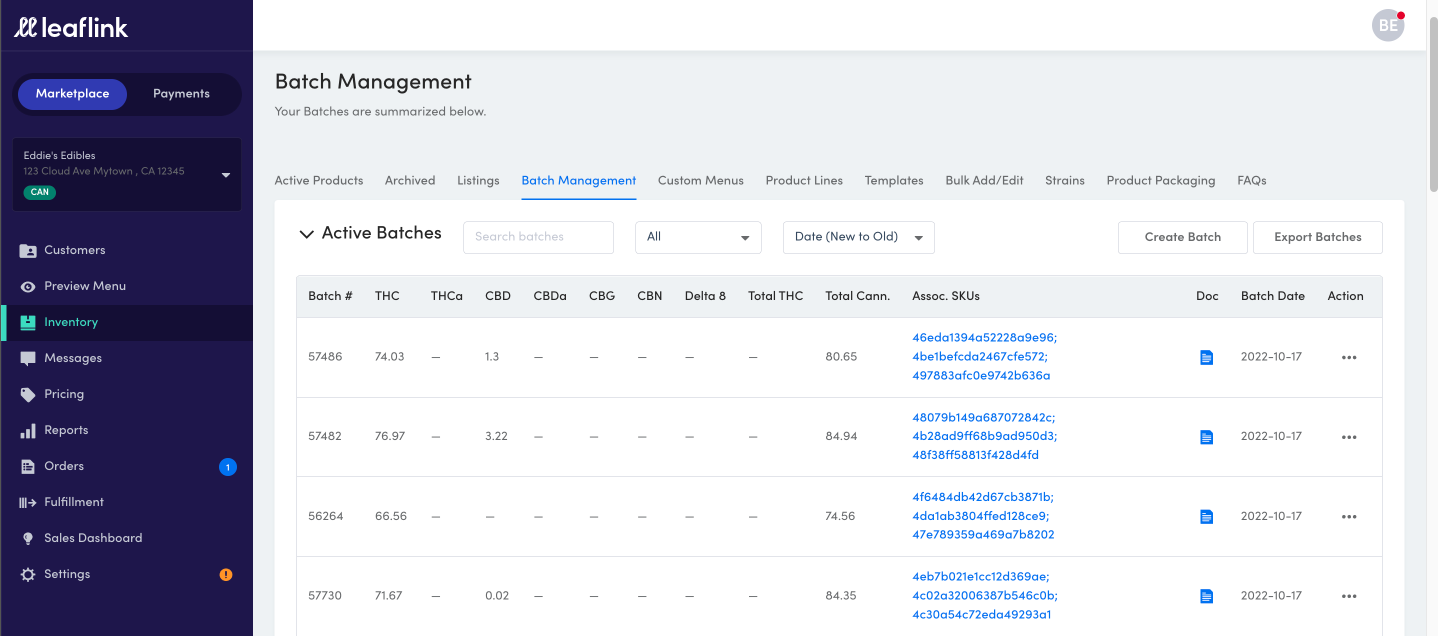
Task: Open action menu for batch 57730
Action: [1349, 596]
